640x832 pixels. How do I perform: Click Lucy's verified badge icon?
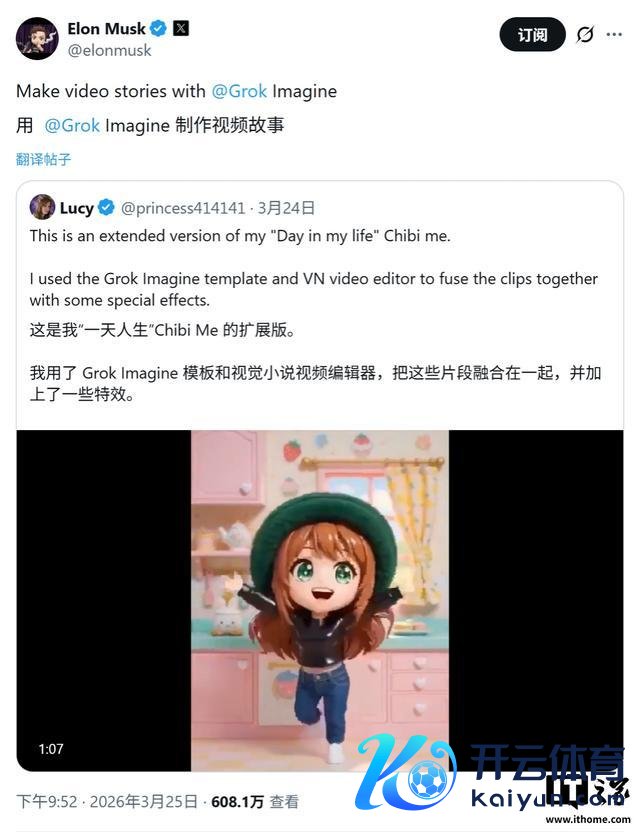click(x=107, y=207)
